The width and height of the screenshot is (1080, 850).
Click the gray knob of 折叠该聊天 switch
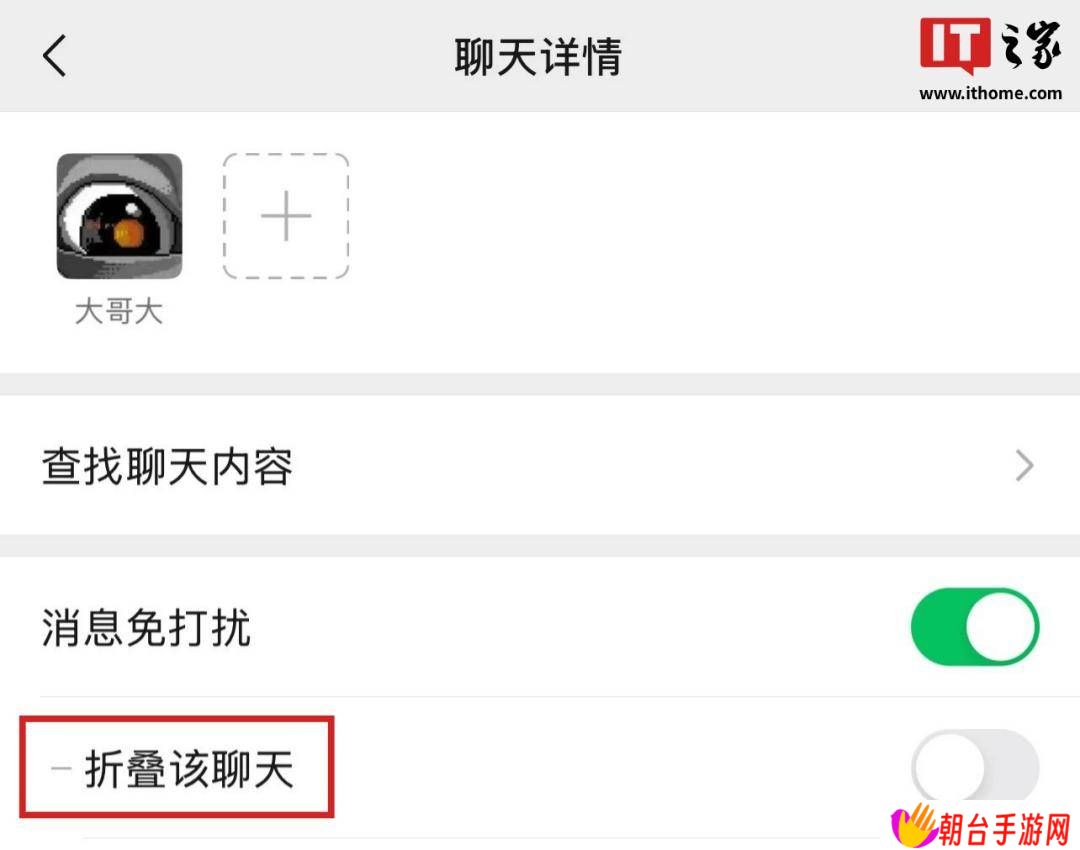click(950, 767)
